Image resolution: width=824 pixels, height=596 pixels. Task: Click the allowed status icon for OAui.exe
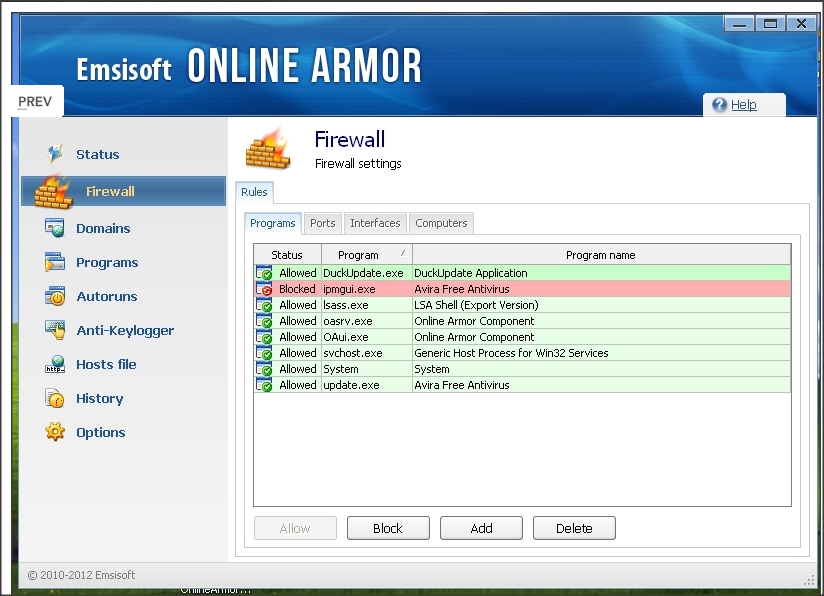(264, 337)
